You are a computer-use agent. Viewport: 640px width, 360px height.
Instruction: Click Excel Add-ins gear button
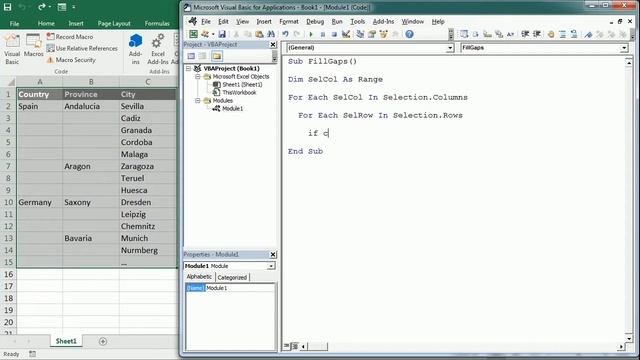click(x=158, y=49)
